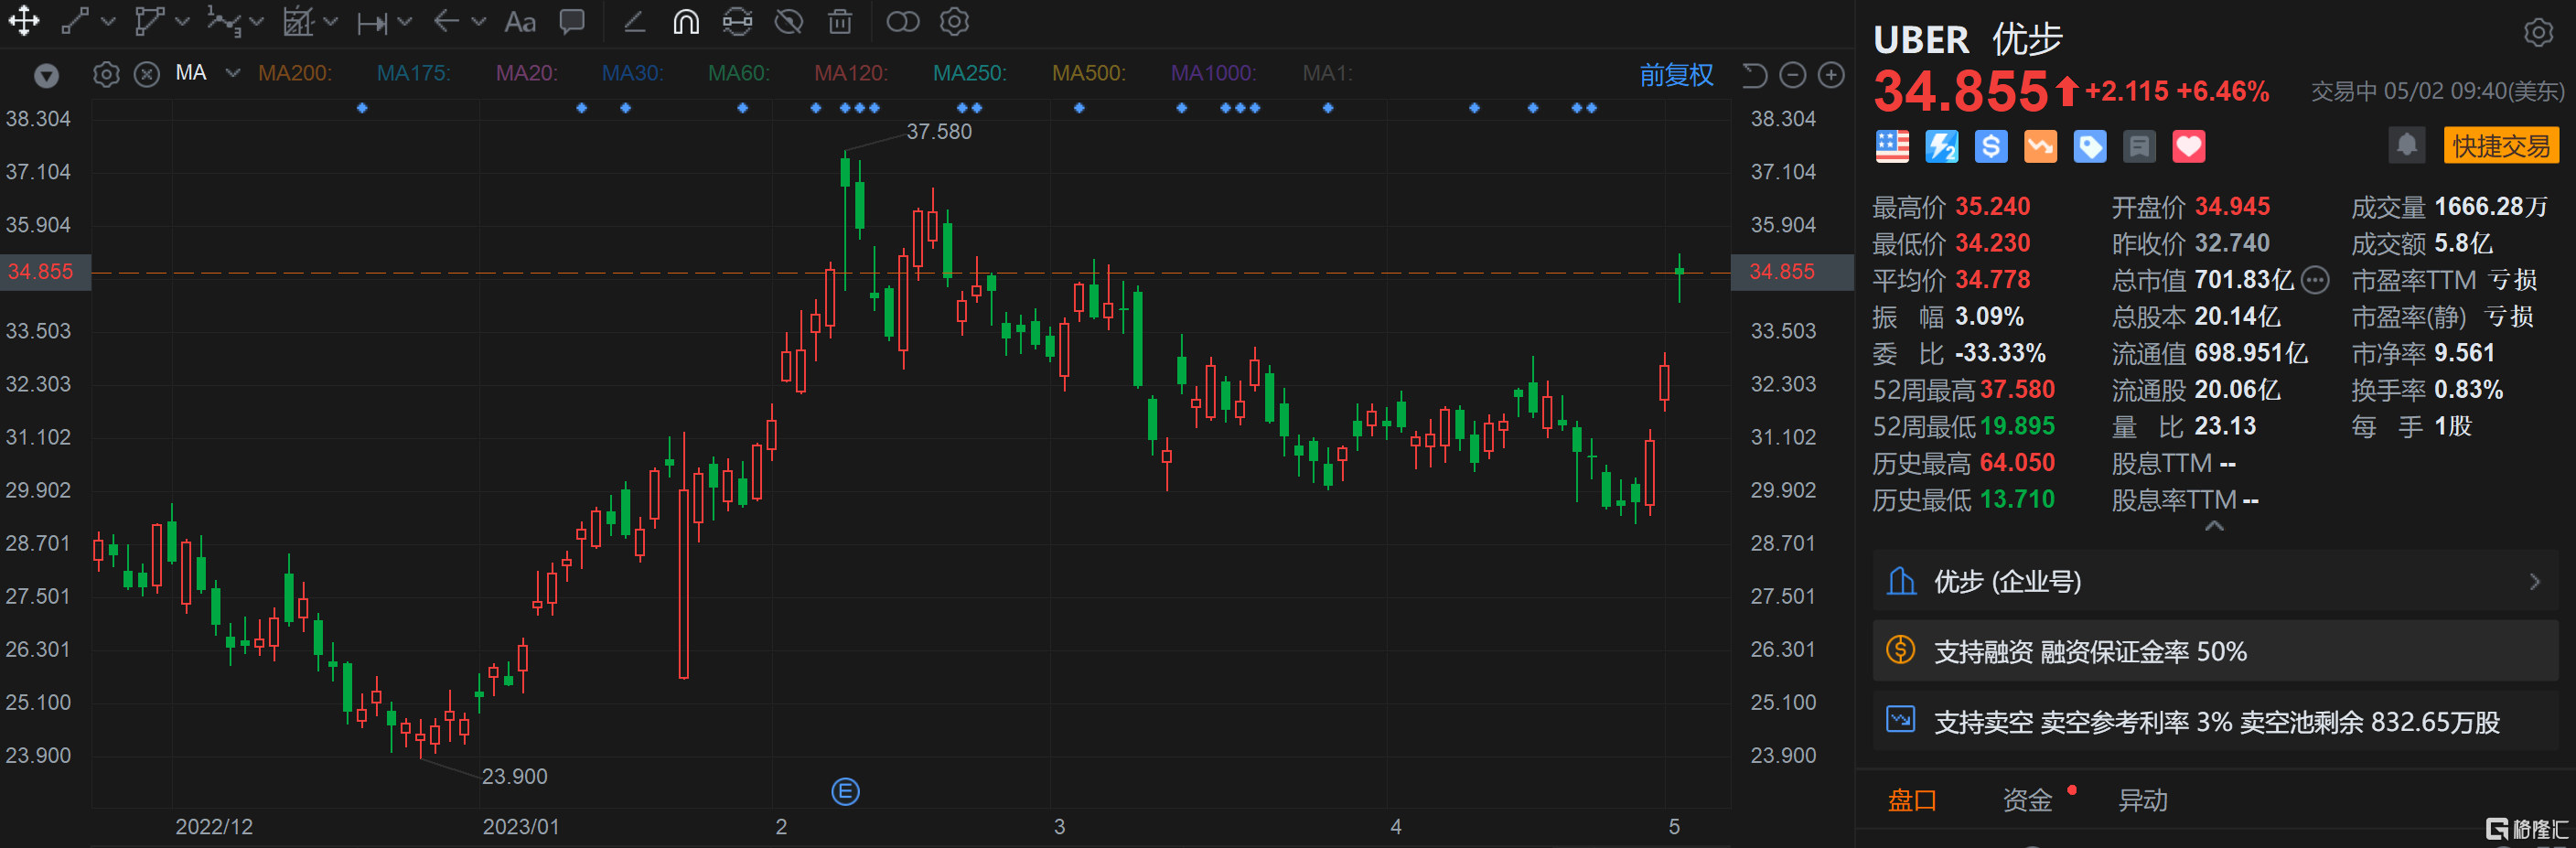2576x848 pixels.
Task: Remove the MA indicator with X icon
Action: coord(147,74)
